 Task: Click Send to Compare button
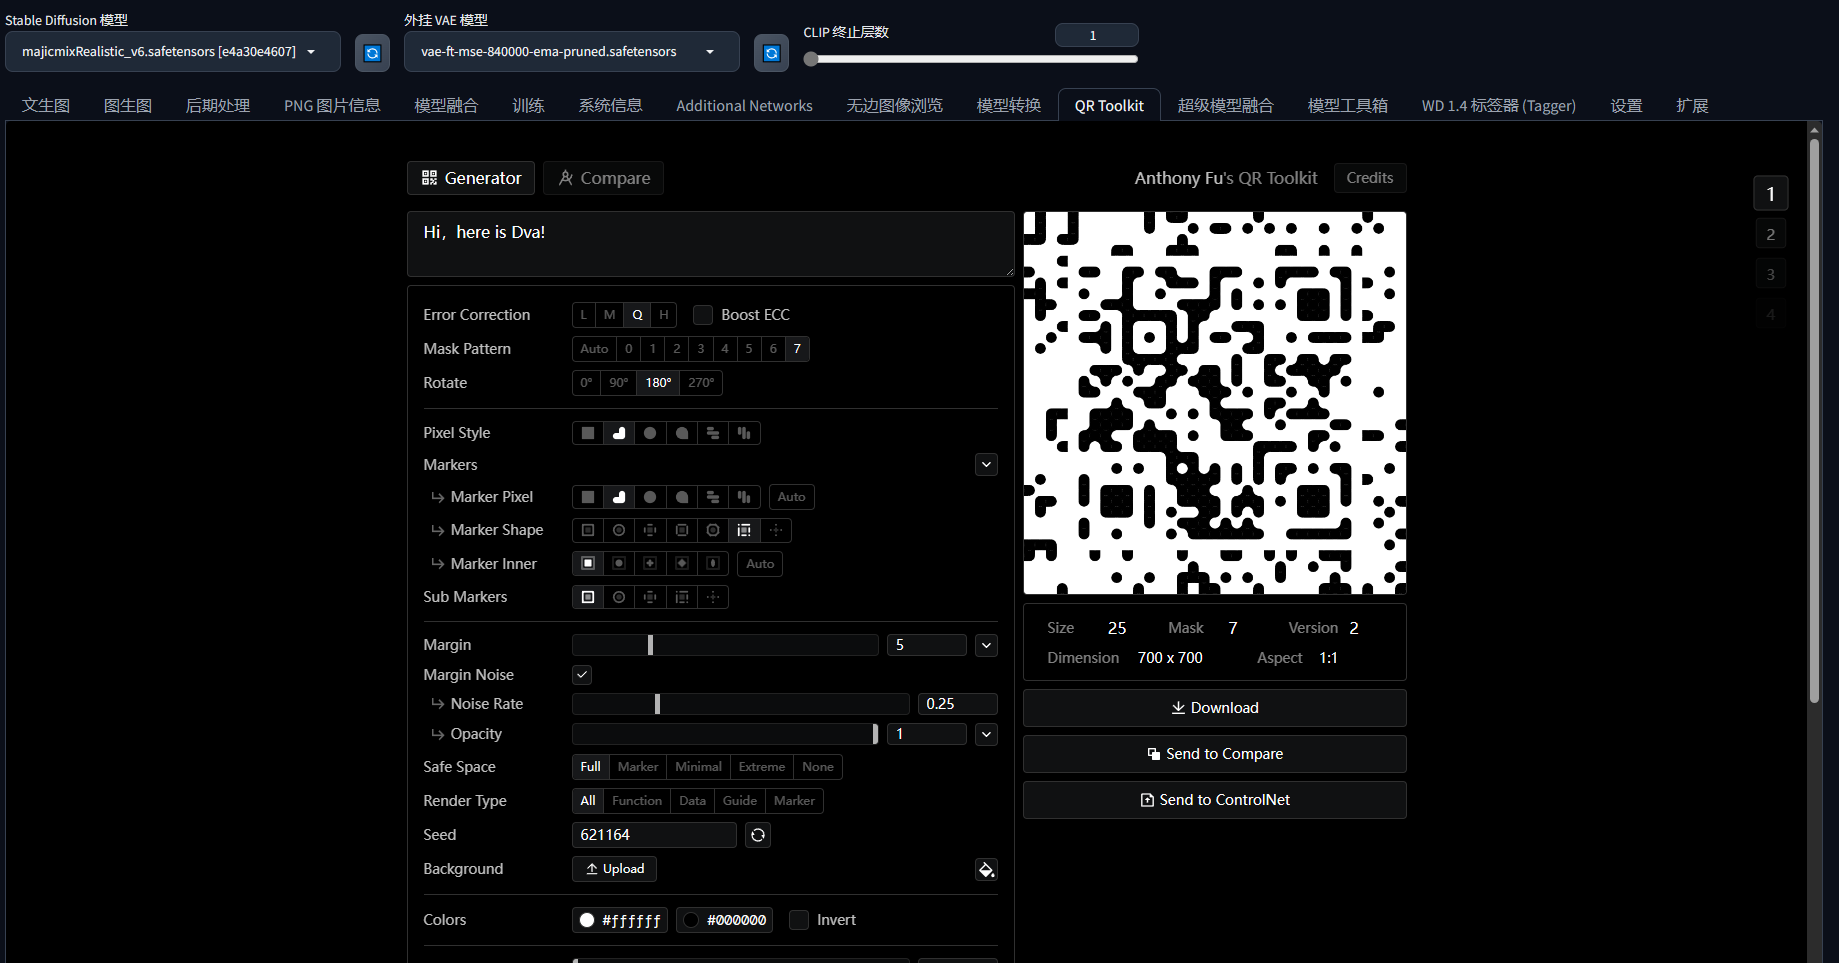coord(1214,754)
